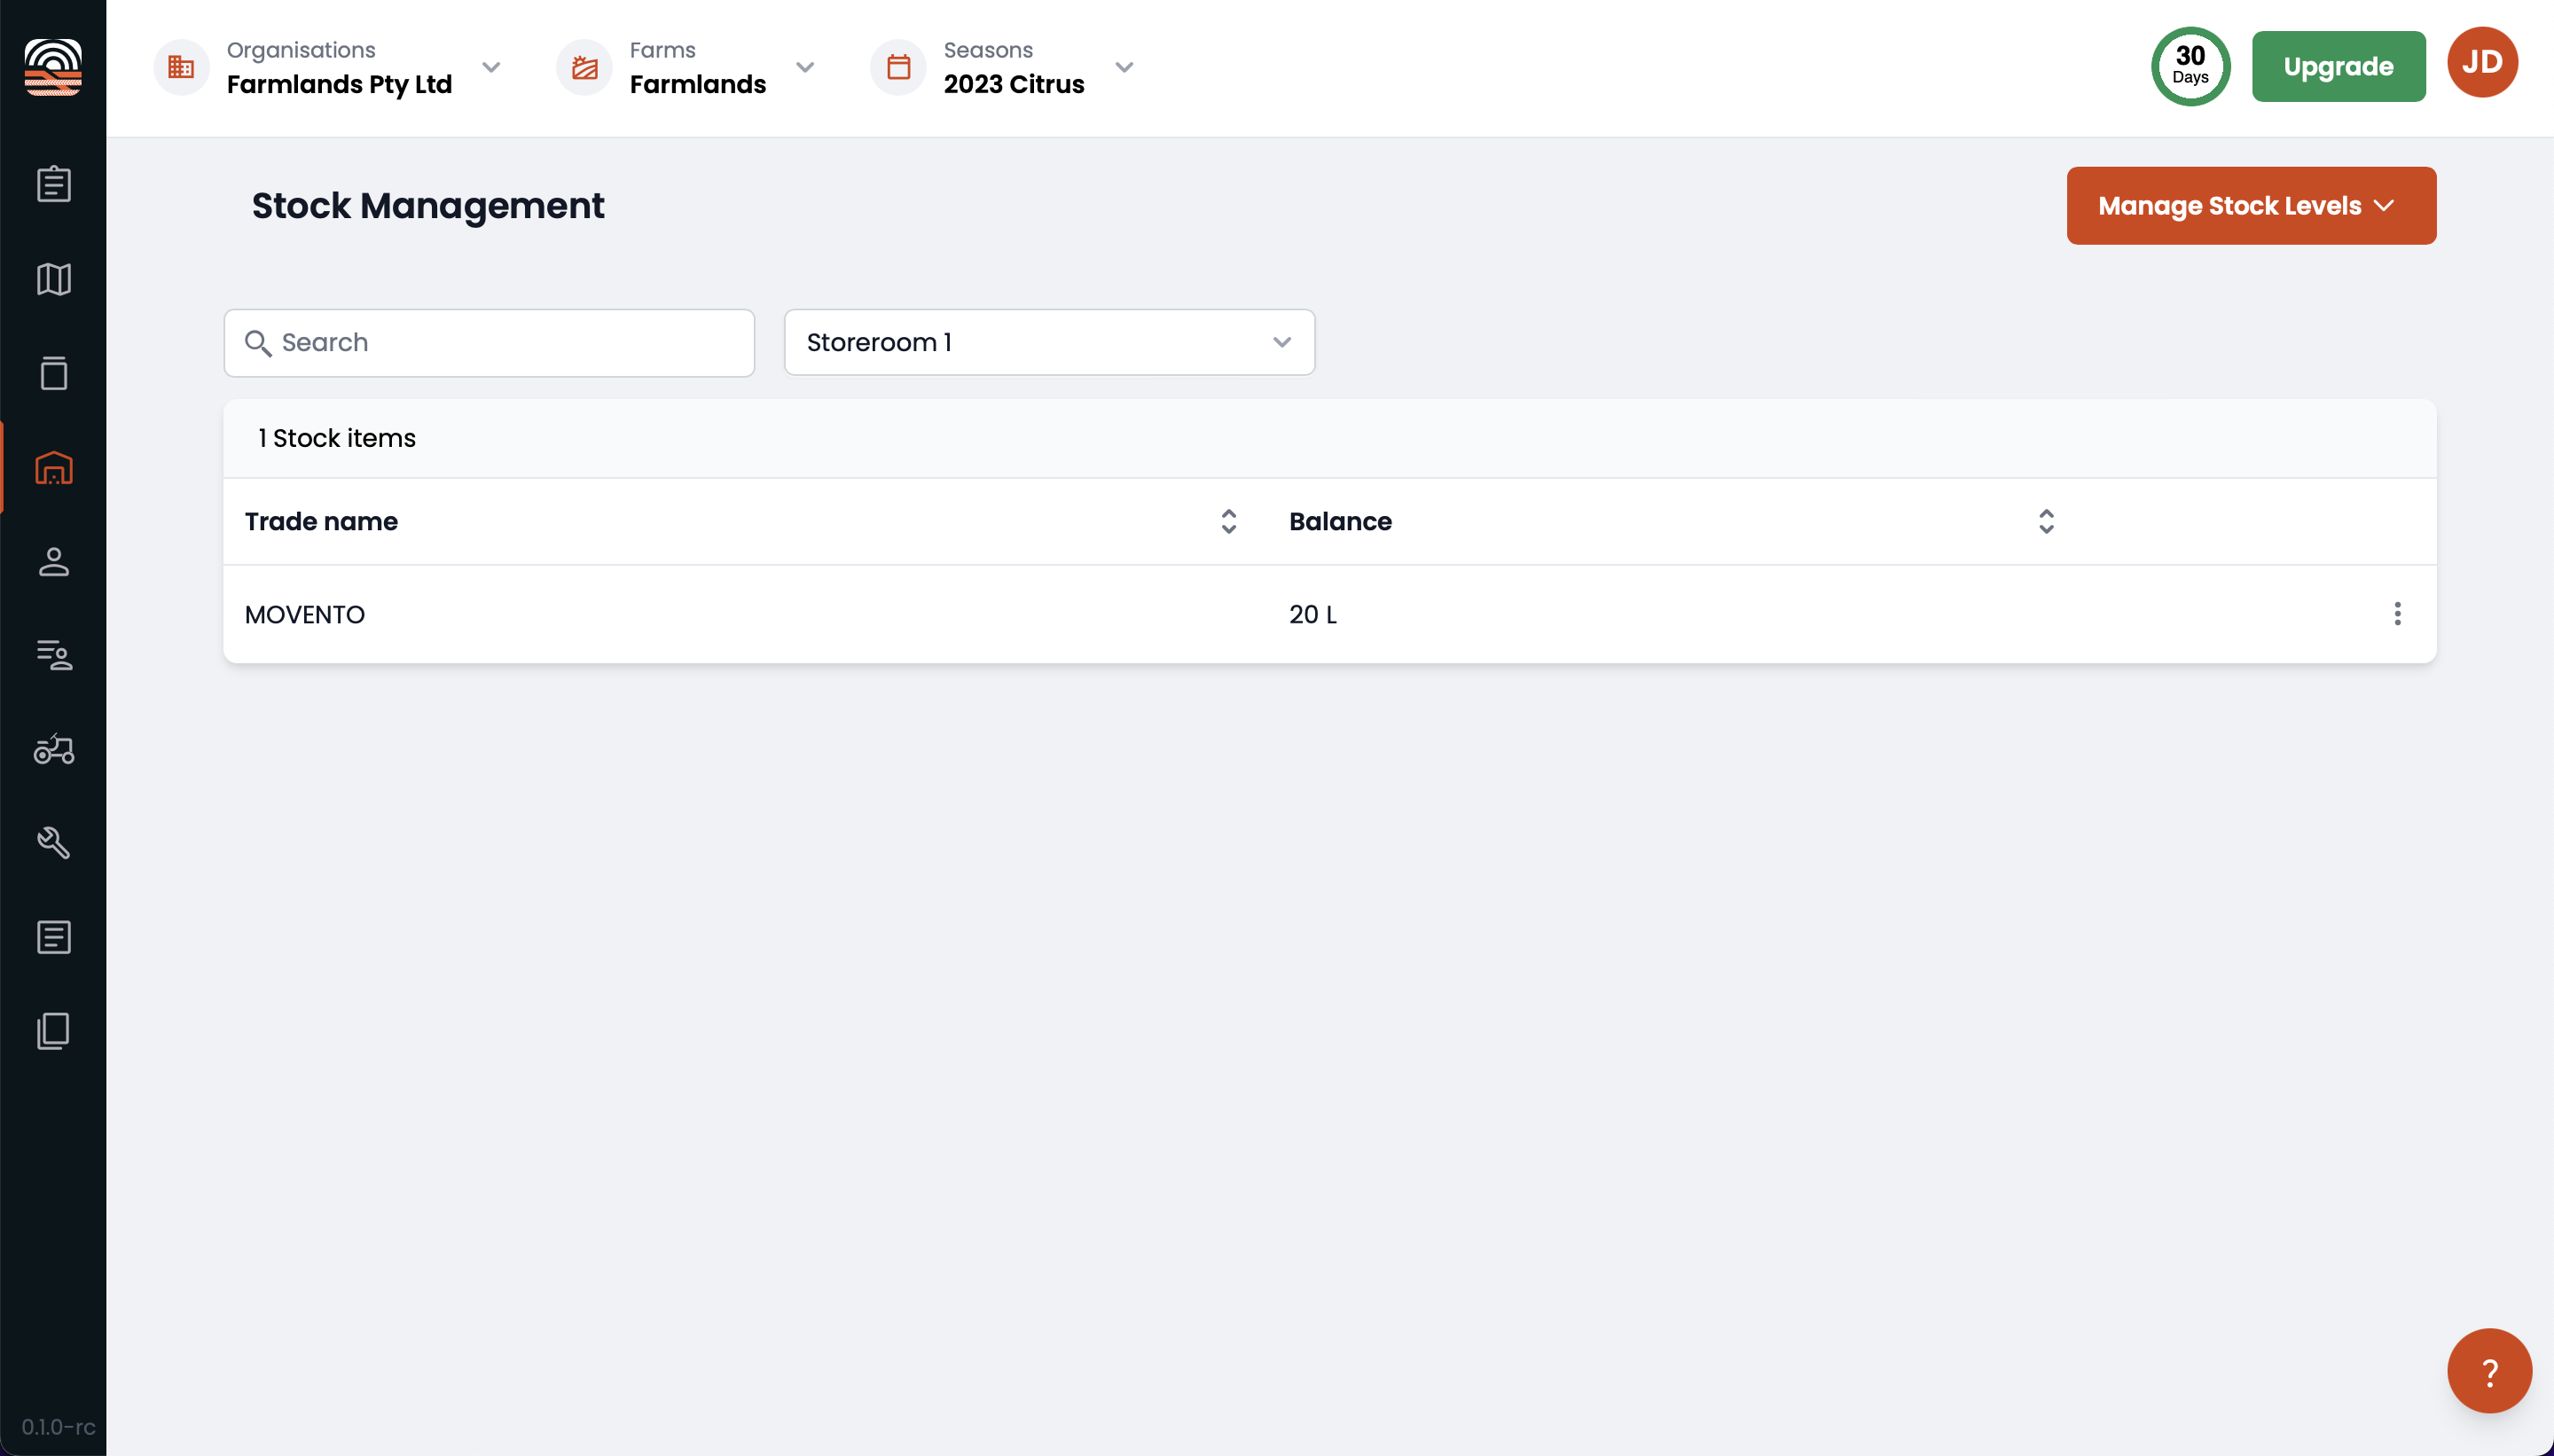Click the Balance column header
2554x1456 pixels.
pos(1340,521)
